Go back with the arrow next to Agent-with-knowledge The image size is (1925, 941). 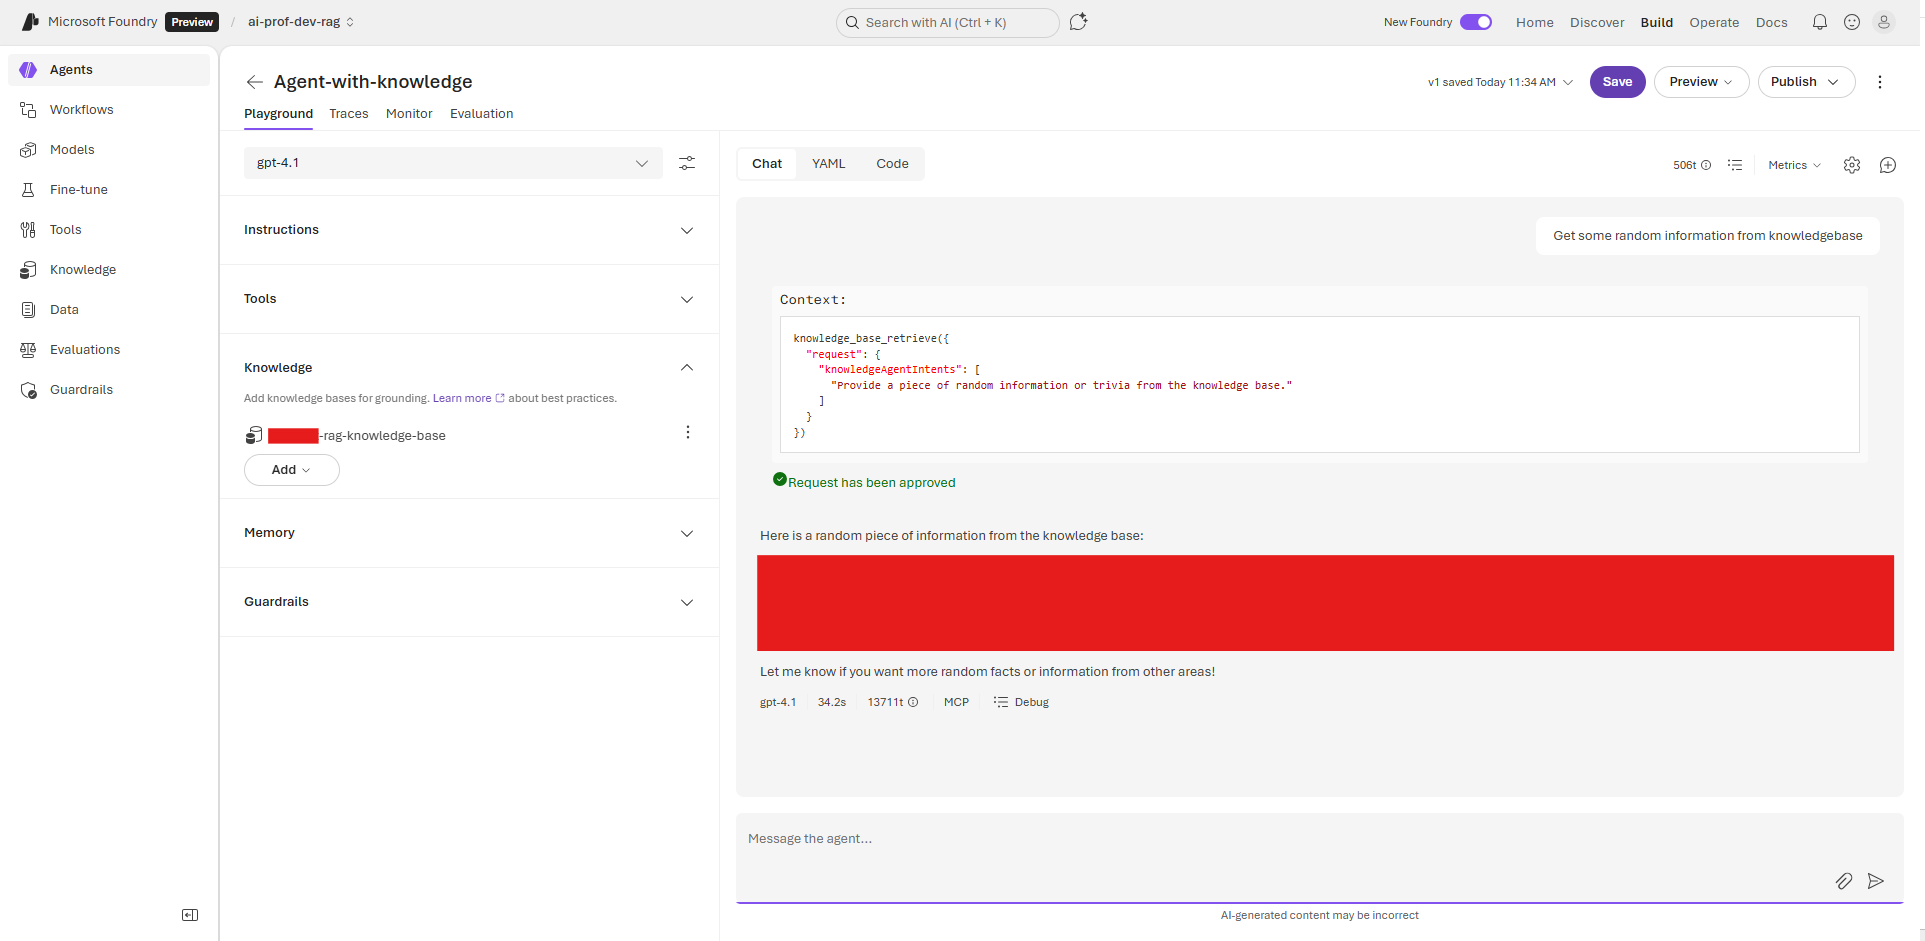tap(255, 82)
